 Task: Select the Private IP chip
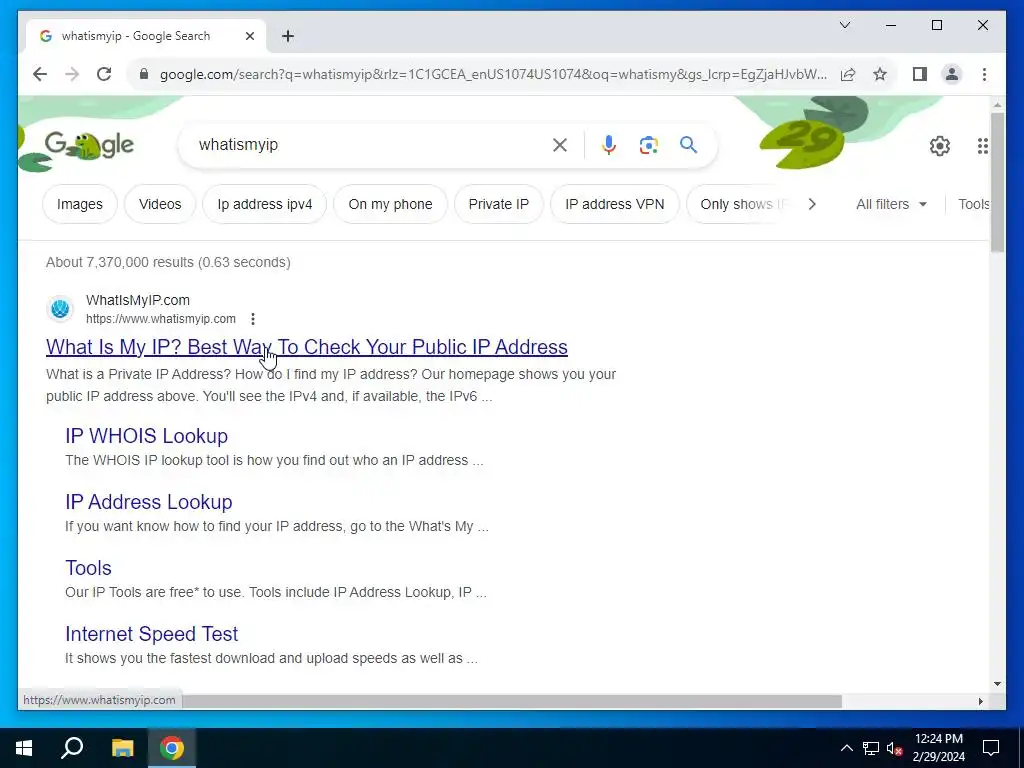[498, 204]
